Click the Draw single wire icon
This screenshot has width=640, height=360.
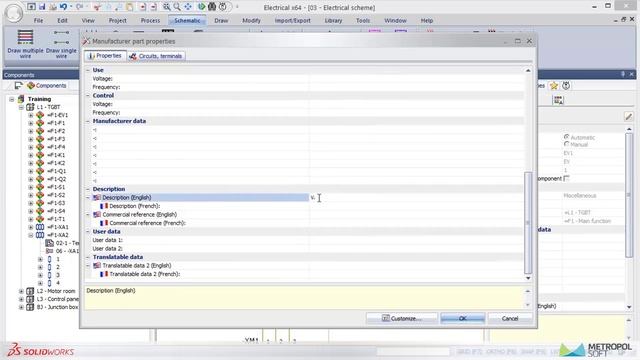pyautogui.click(x=61, y=37)
